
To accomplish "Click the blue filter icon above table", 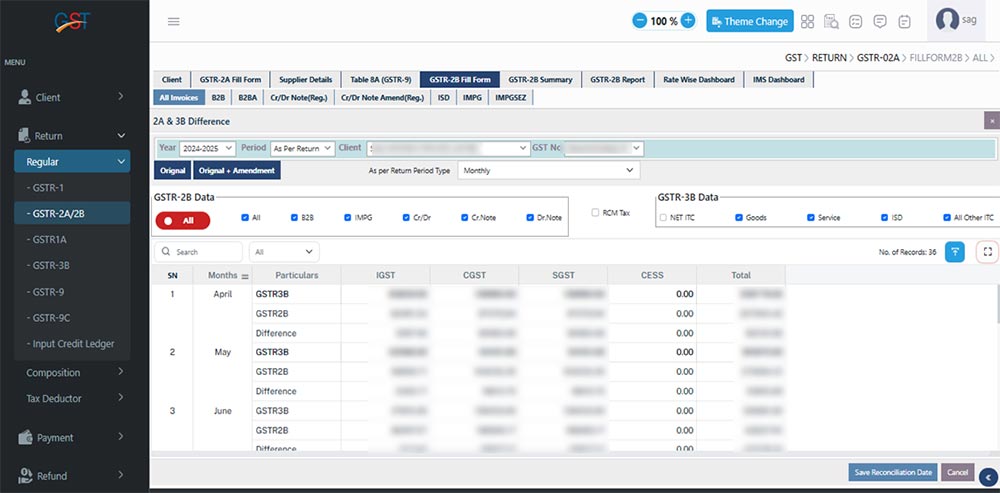I will coord(955,252).
